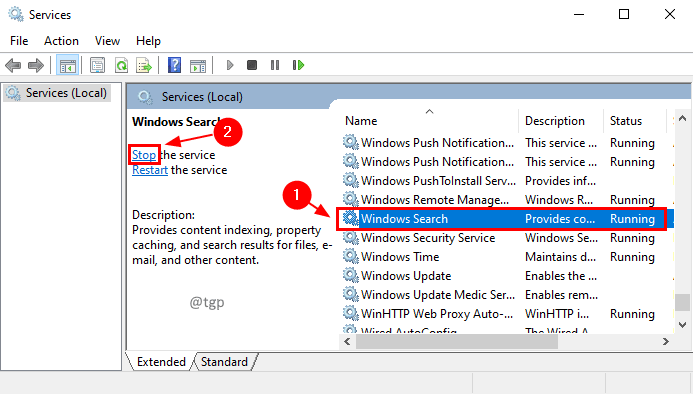Toggle Show/Hide Console Tree icon
The height and width of the screenshot is (394, 693).
coord(67,65)
